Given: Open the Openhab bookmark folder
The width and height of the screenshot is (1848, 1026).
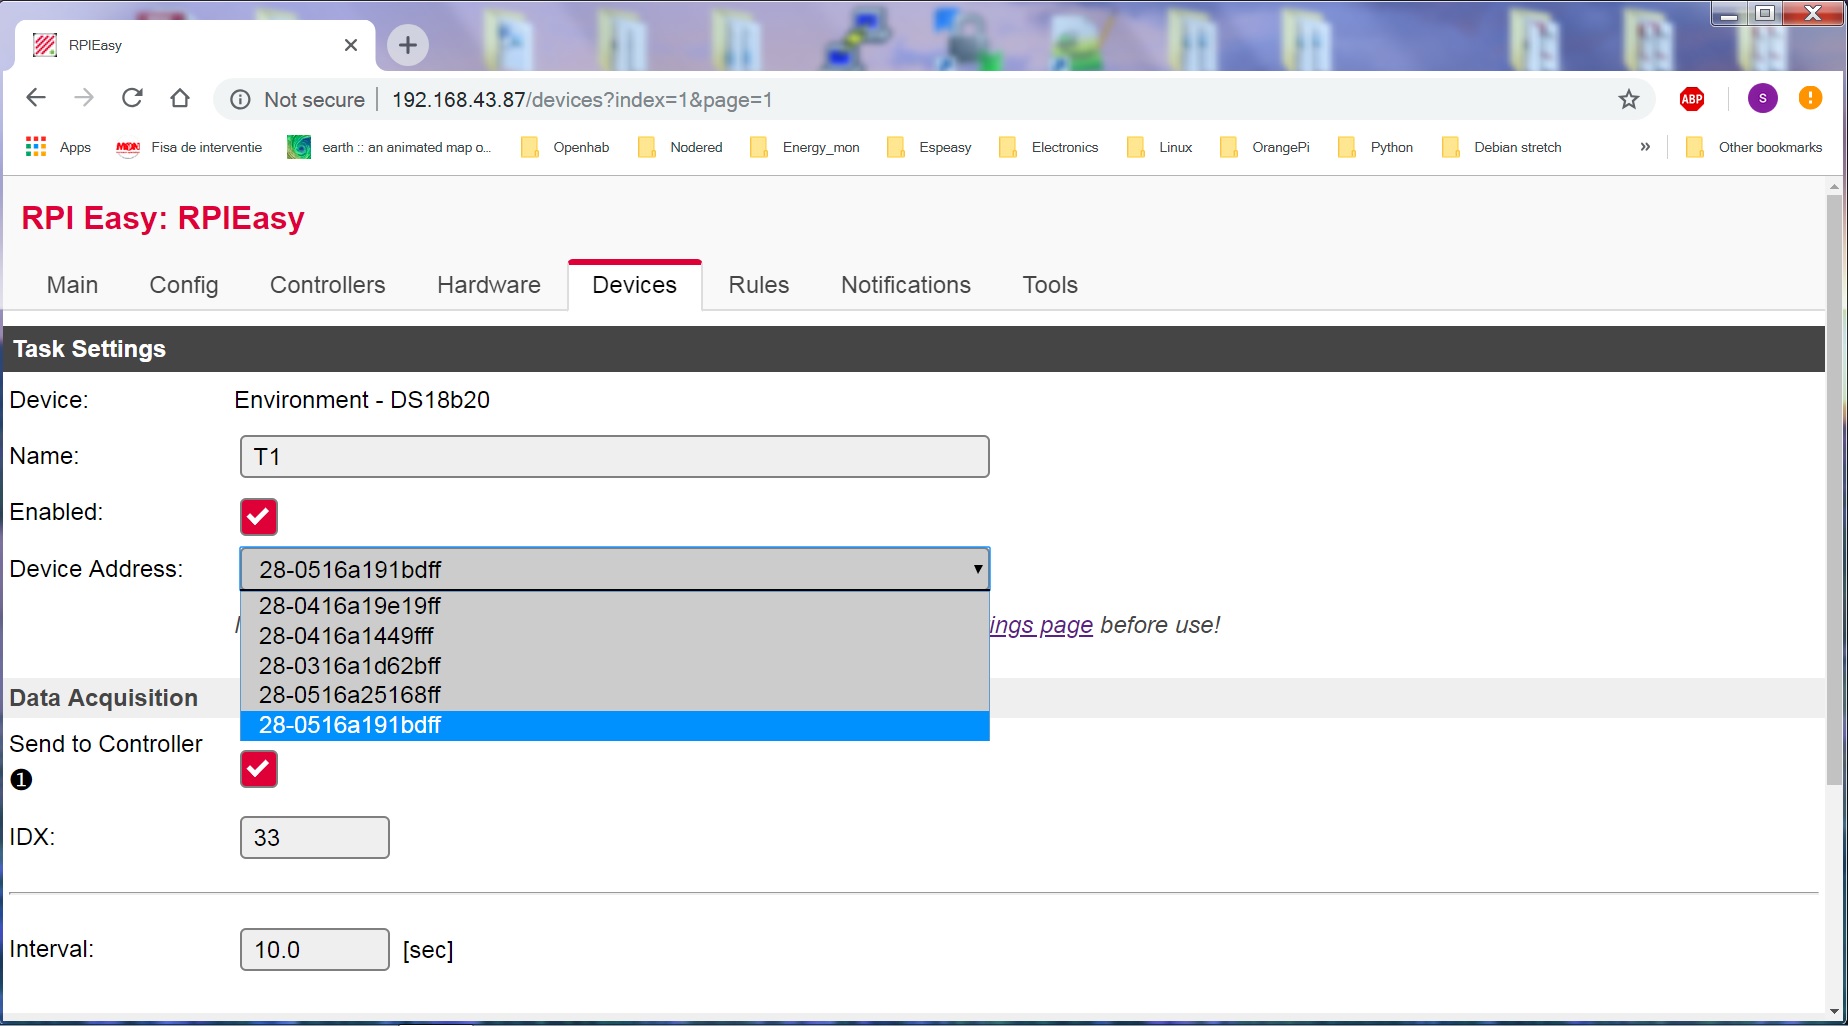Looking at the screenshot, I should pos(566,147).
